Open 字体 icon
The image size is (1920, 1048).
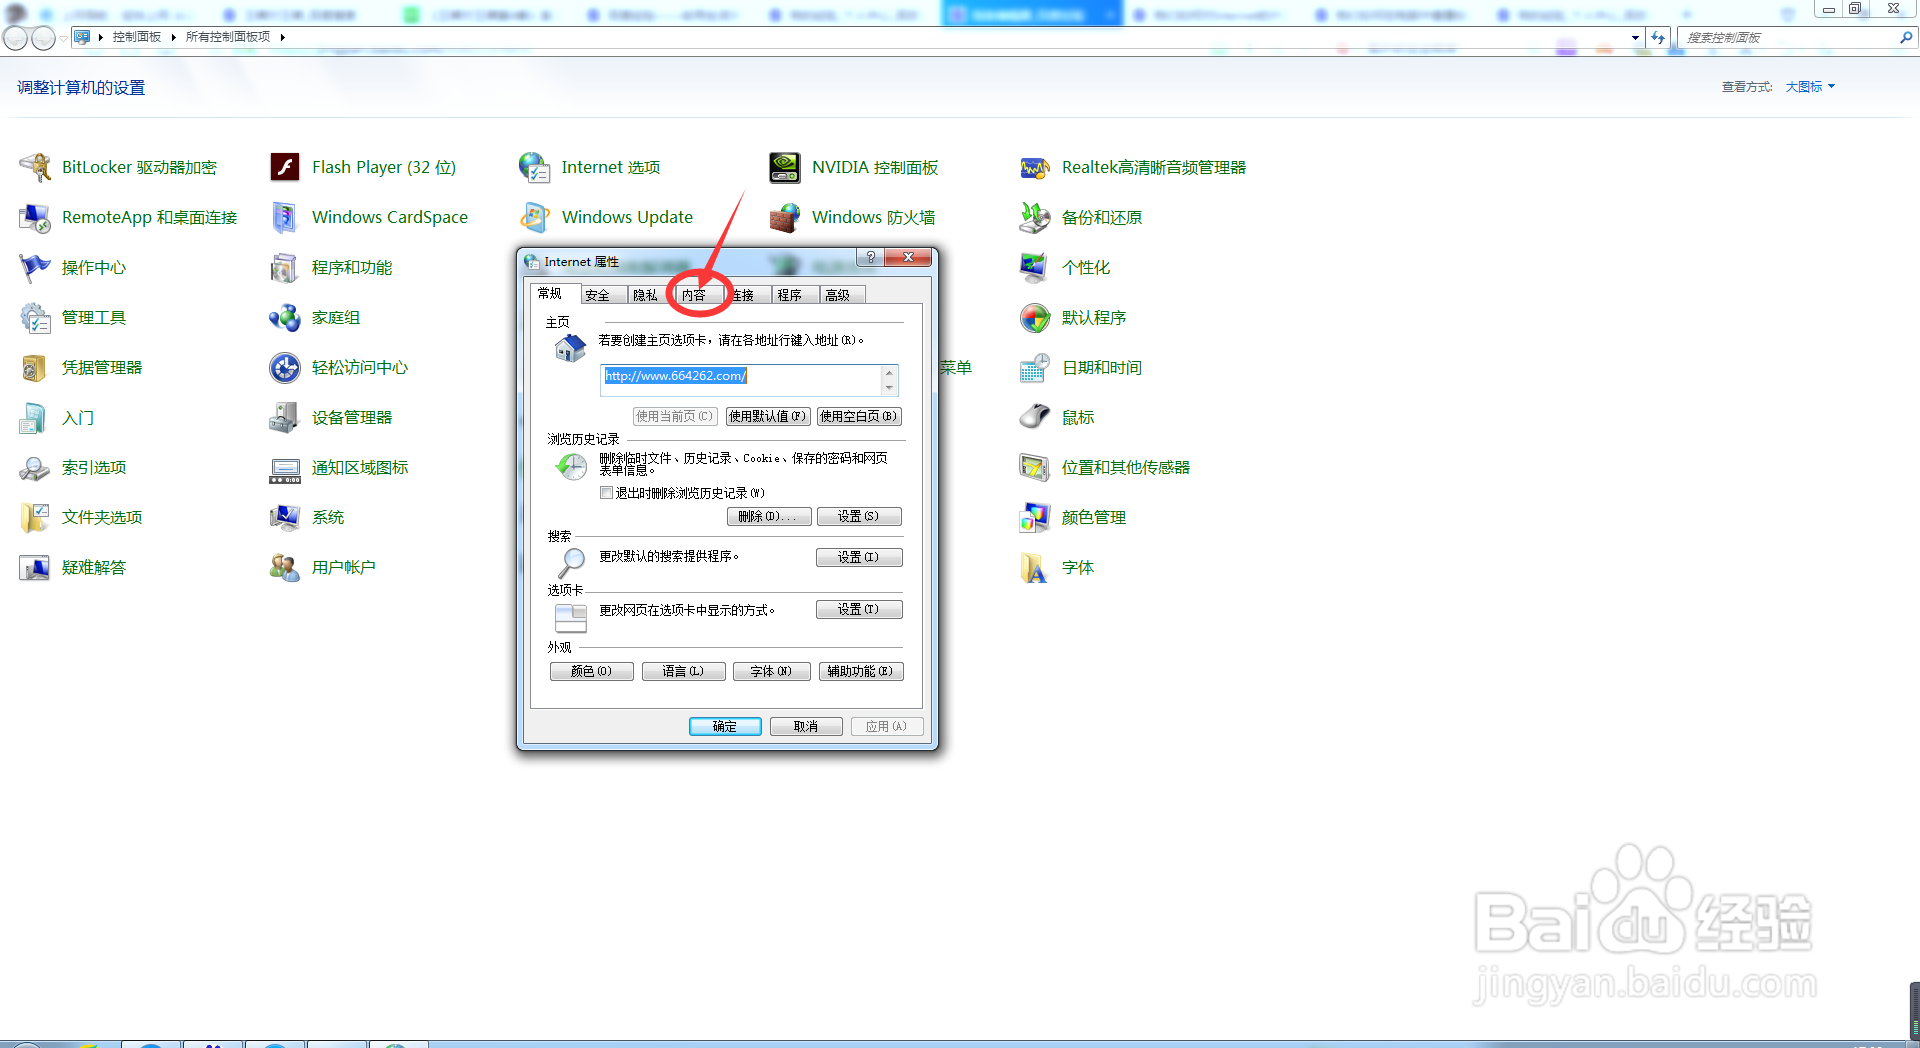[1035, 567]
